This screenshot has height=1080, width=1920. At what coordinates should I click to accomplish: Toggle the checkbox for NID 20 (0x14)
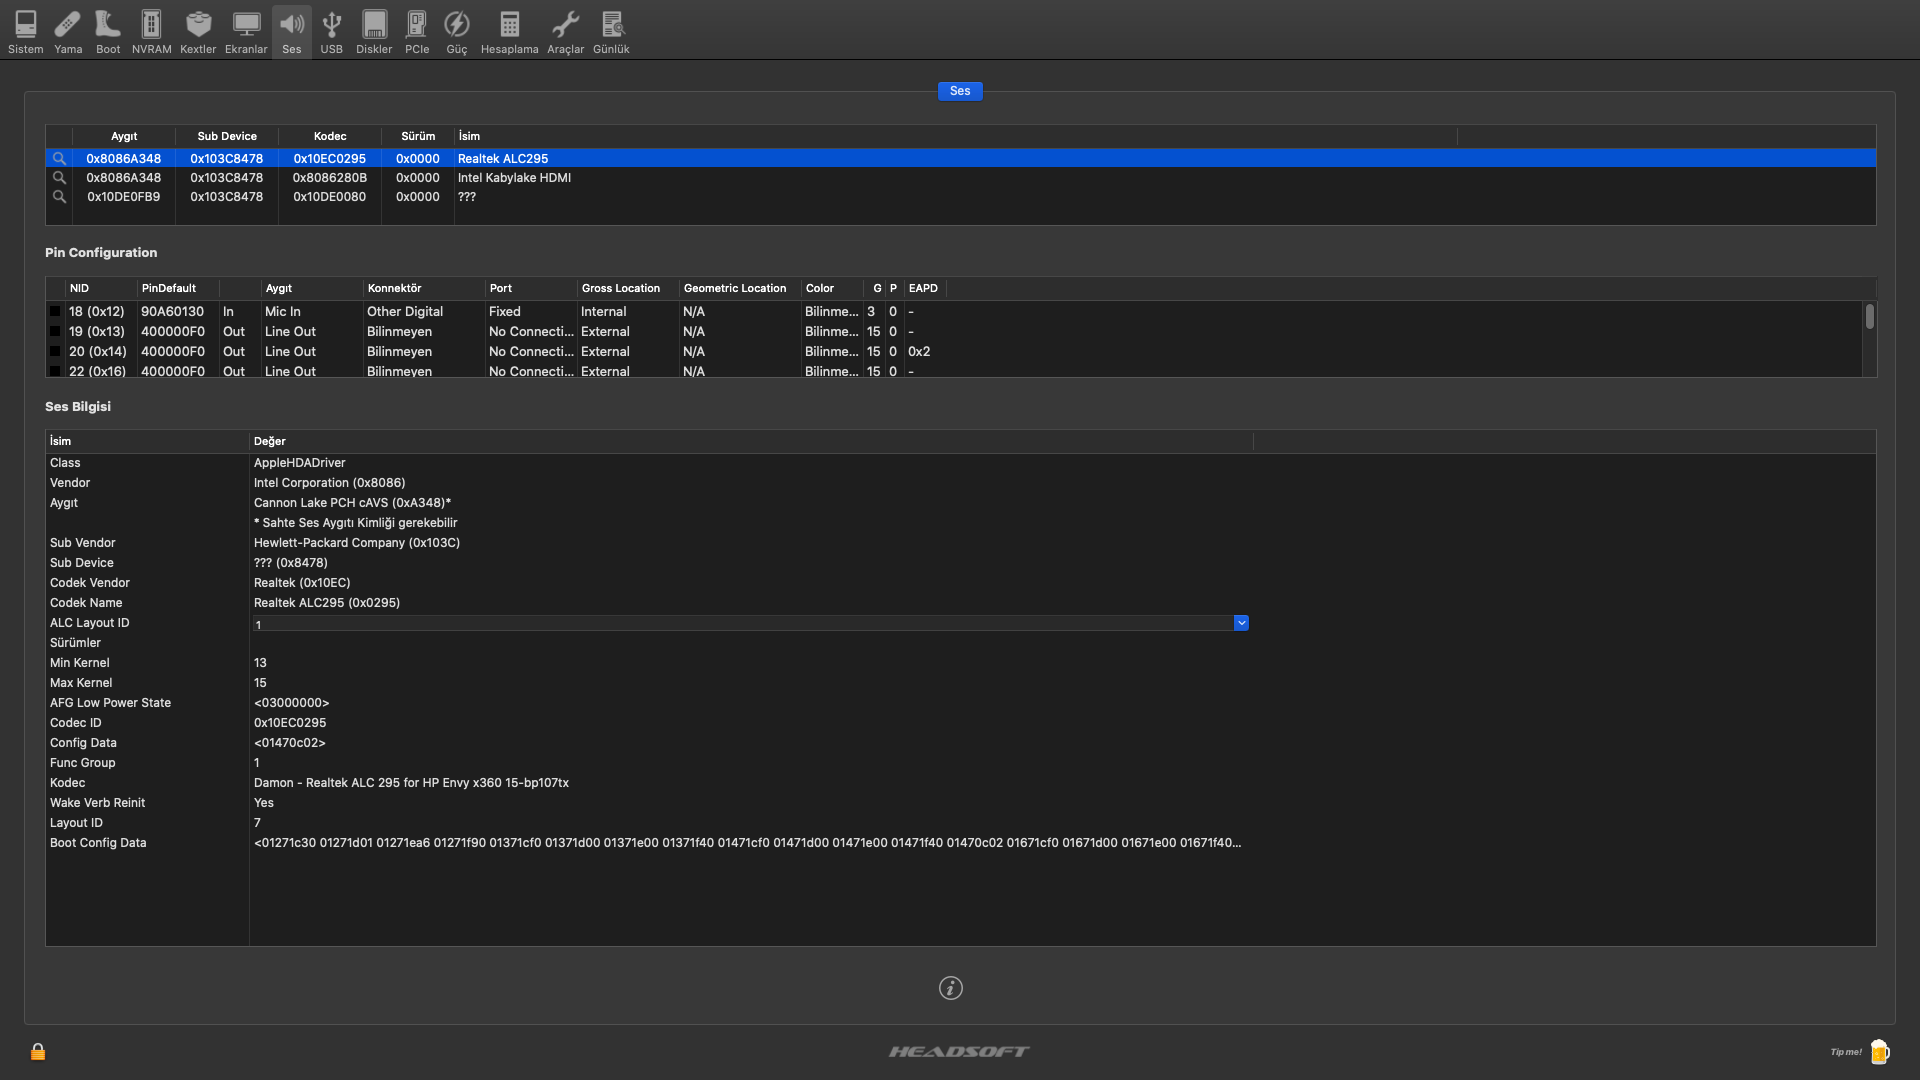point(55,352)
